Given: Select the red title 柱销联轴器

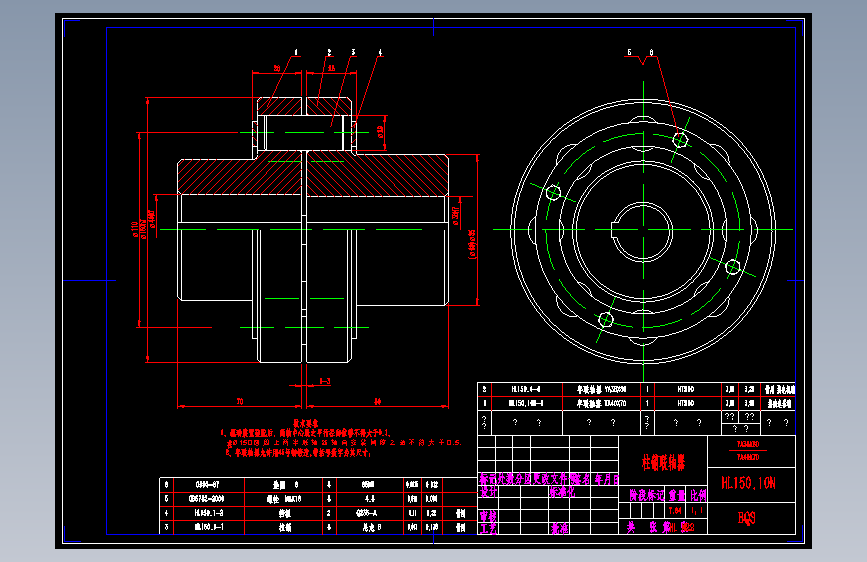Looking at the screenshot, I should pos(663,462).
